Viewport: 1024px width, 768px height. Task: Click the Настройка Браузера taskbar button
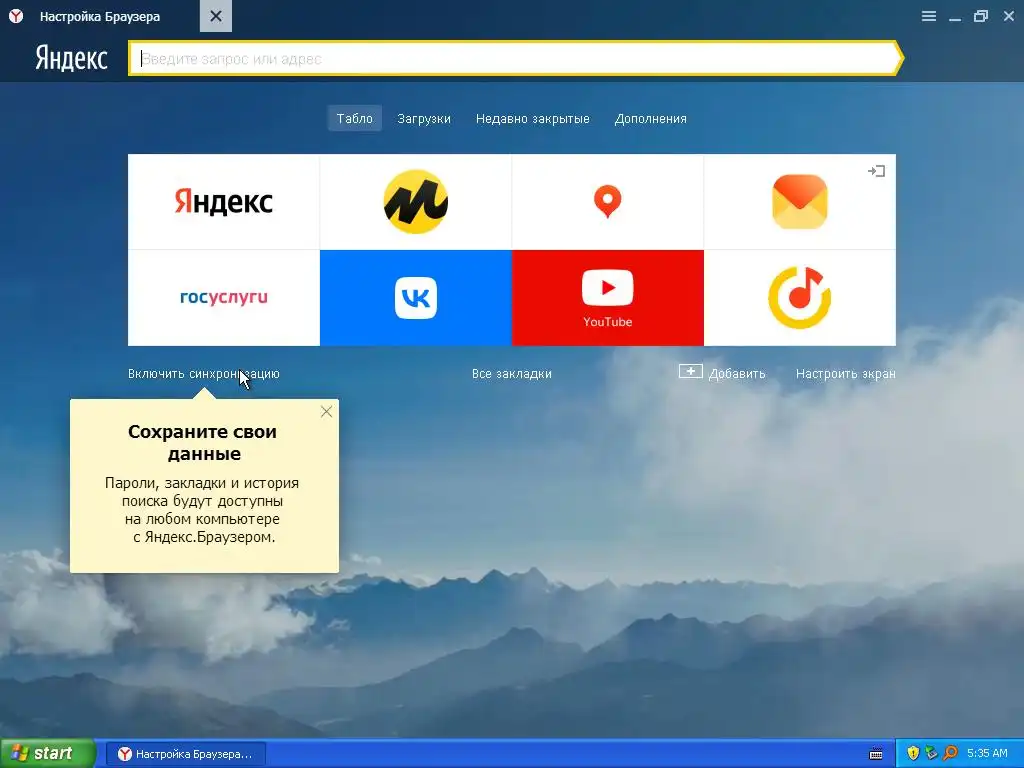186,754
